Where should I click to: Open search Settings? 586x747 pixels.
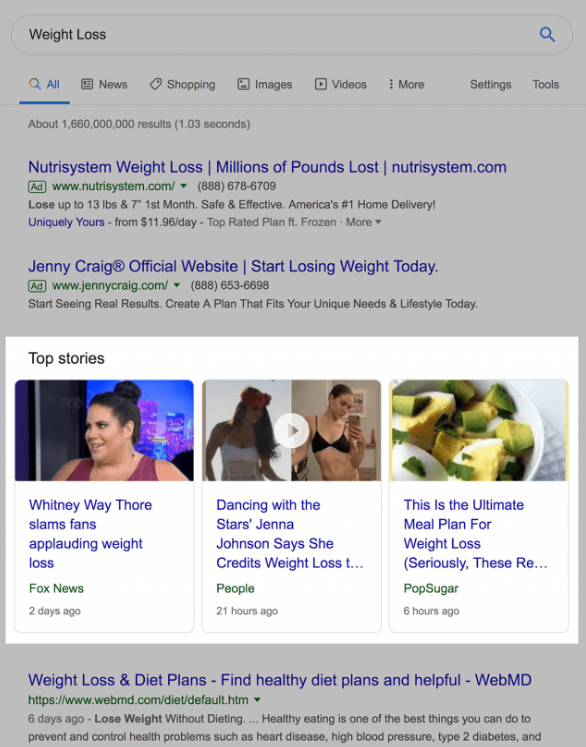pos(490,84)
